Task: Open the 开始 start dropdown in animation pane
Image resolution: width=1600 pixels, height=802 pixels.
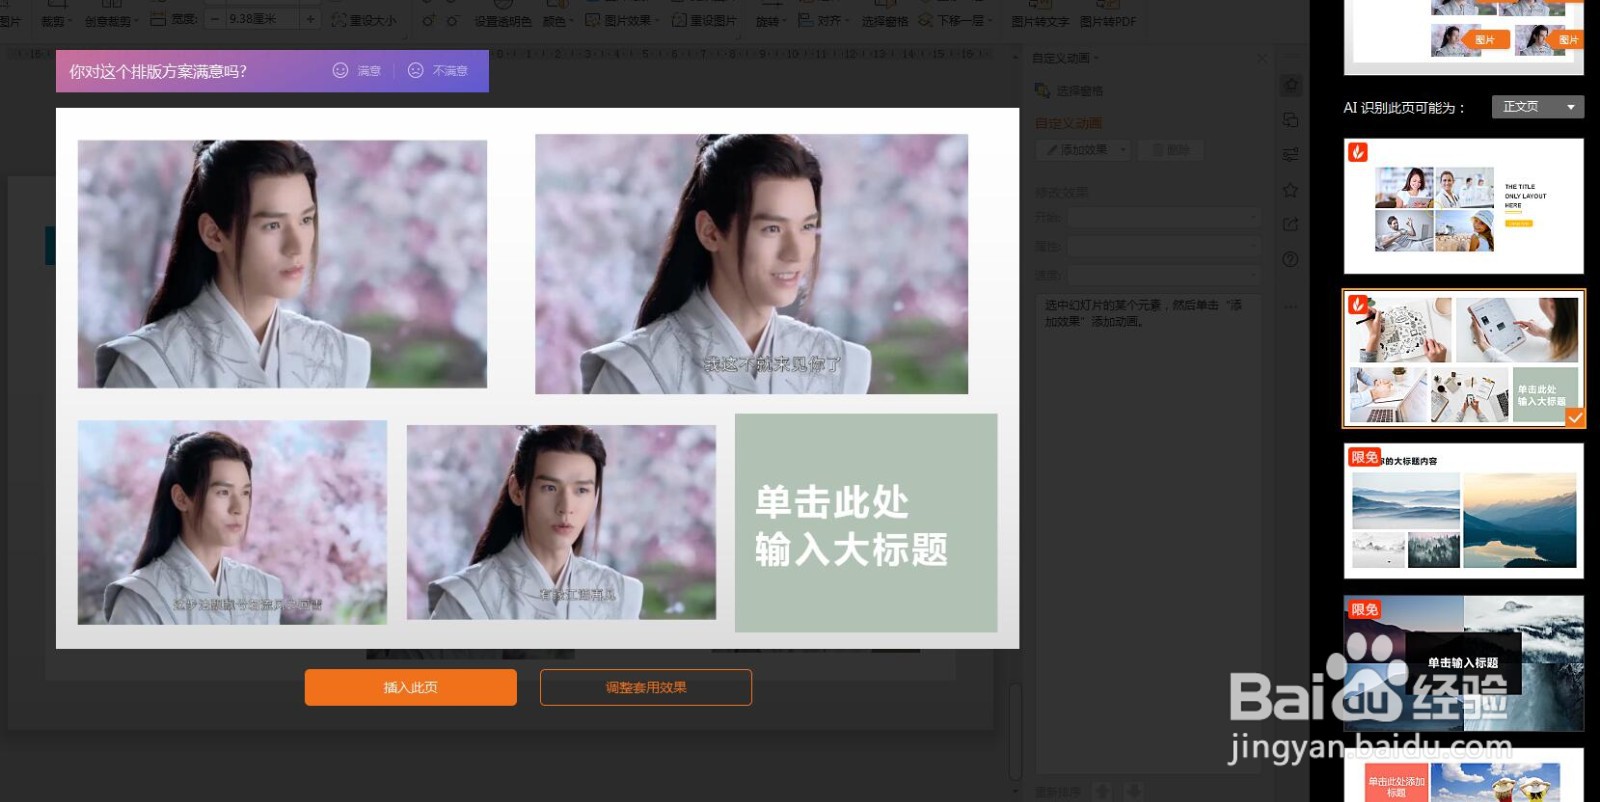Action: [x=1165, y=217]
